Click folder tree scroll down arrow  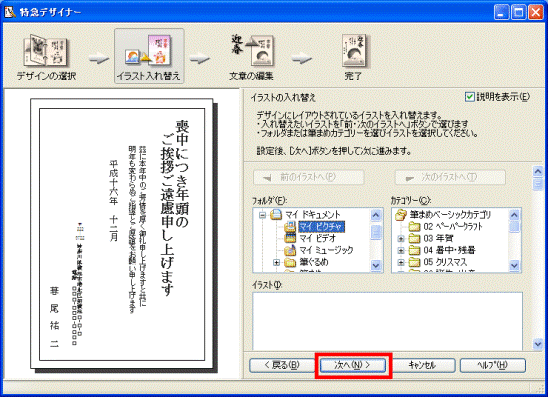376,266
